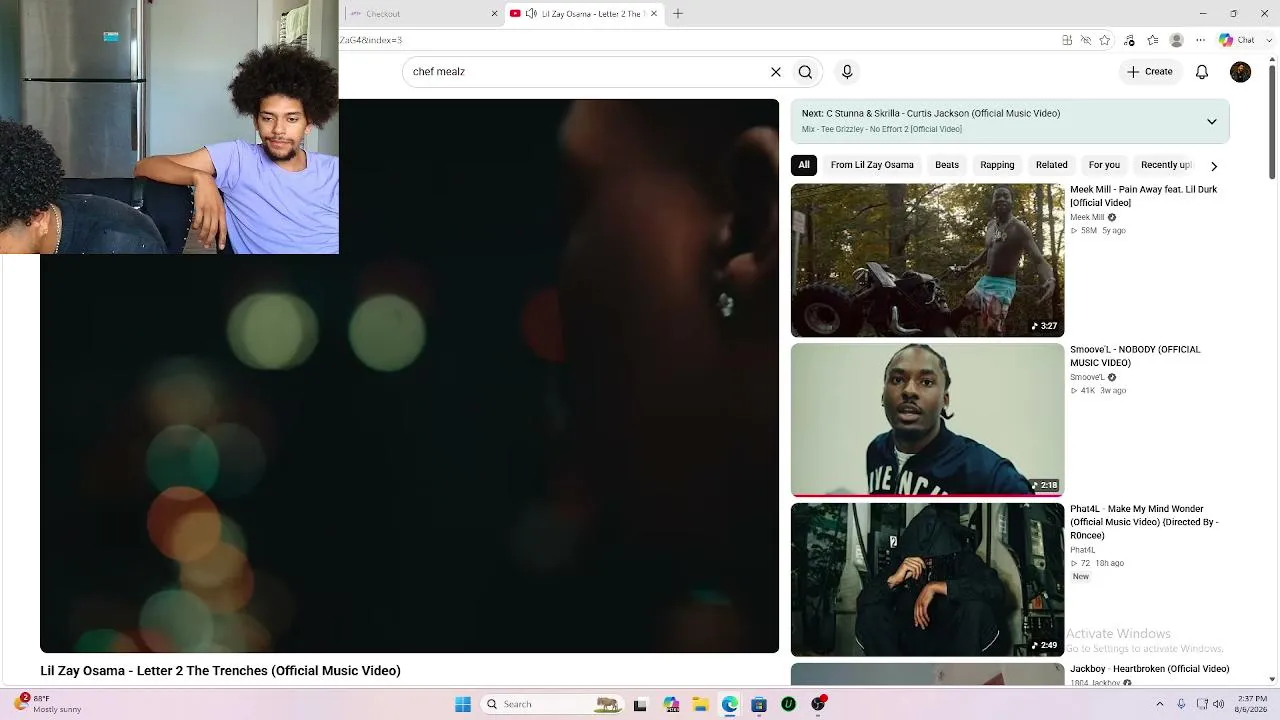Click the YouTube search magnifier button
Image resolution: width=1280 pixels, height=720 pixels.
click(805, 72)
